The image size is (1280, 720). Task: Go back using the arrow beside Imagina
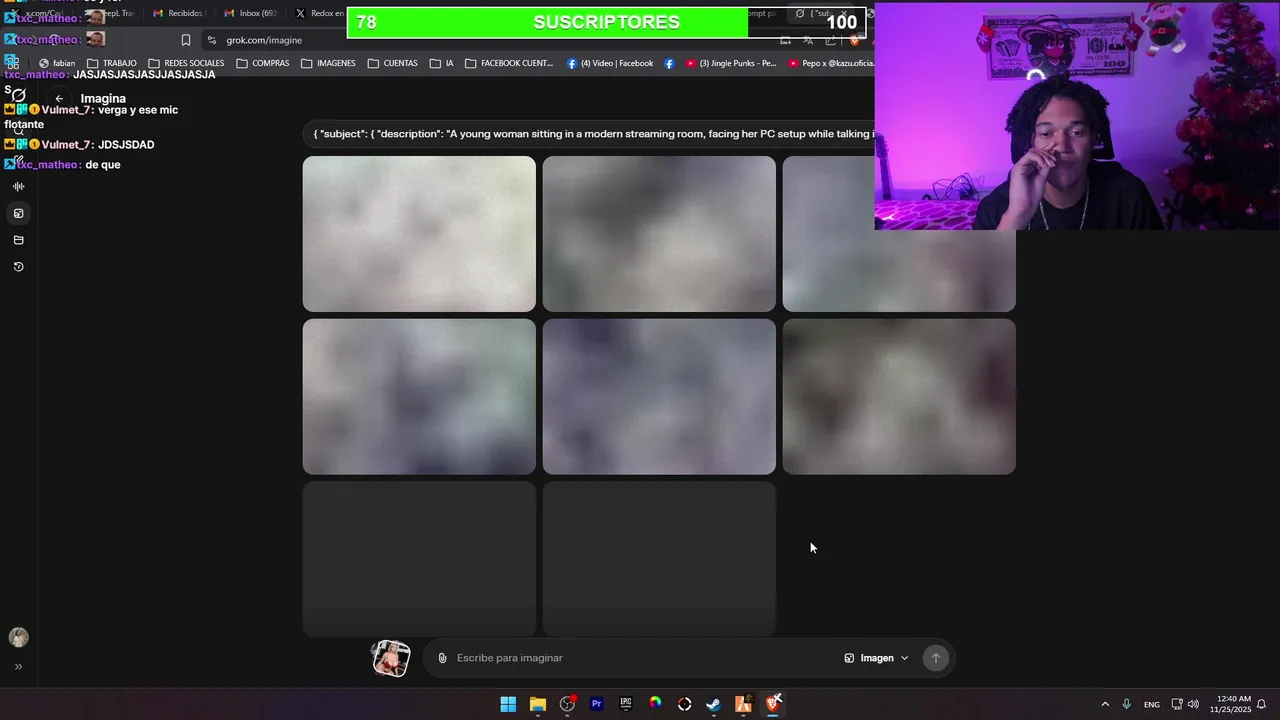tap(59, 99)
